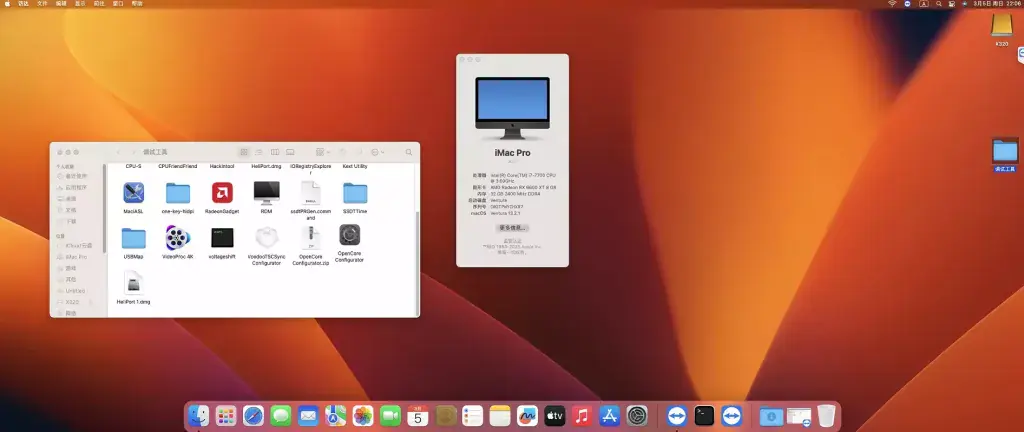Open Apple TV from the Dock
This screenshot has height=432, width=1024.
[x=554, y=416]
